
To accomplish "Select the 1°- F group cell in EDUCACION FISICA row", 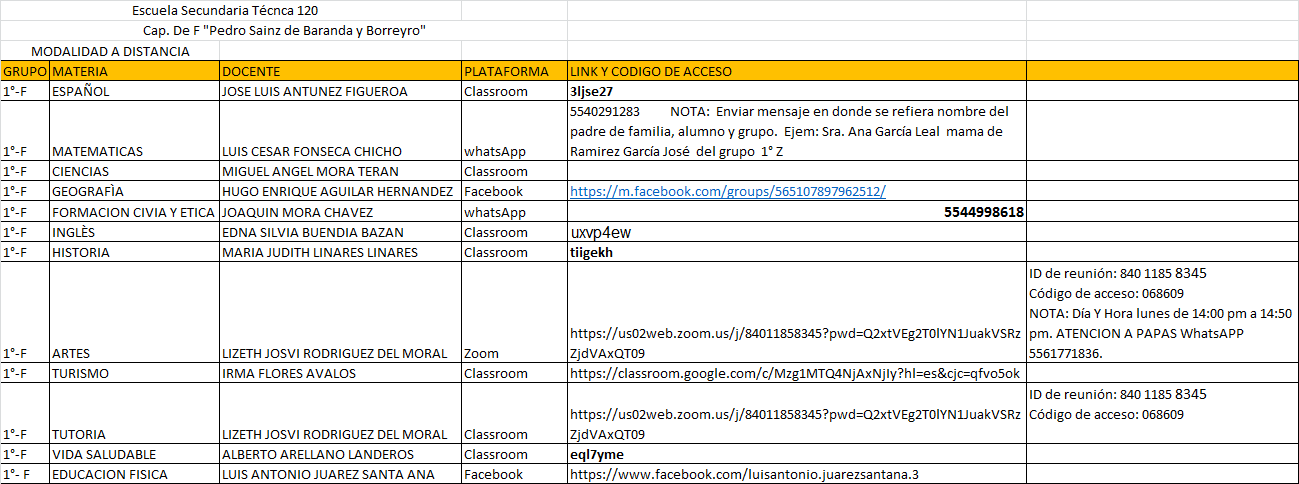I will (x=25, y=474).
